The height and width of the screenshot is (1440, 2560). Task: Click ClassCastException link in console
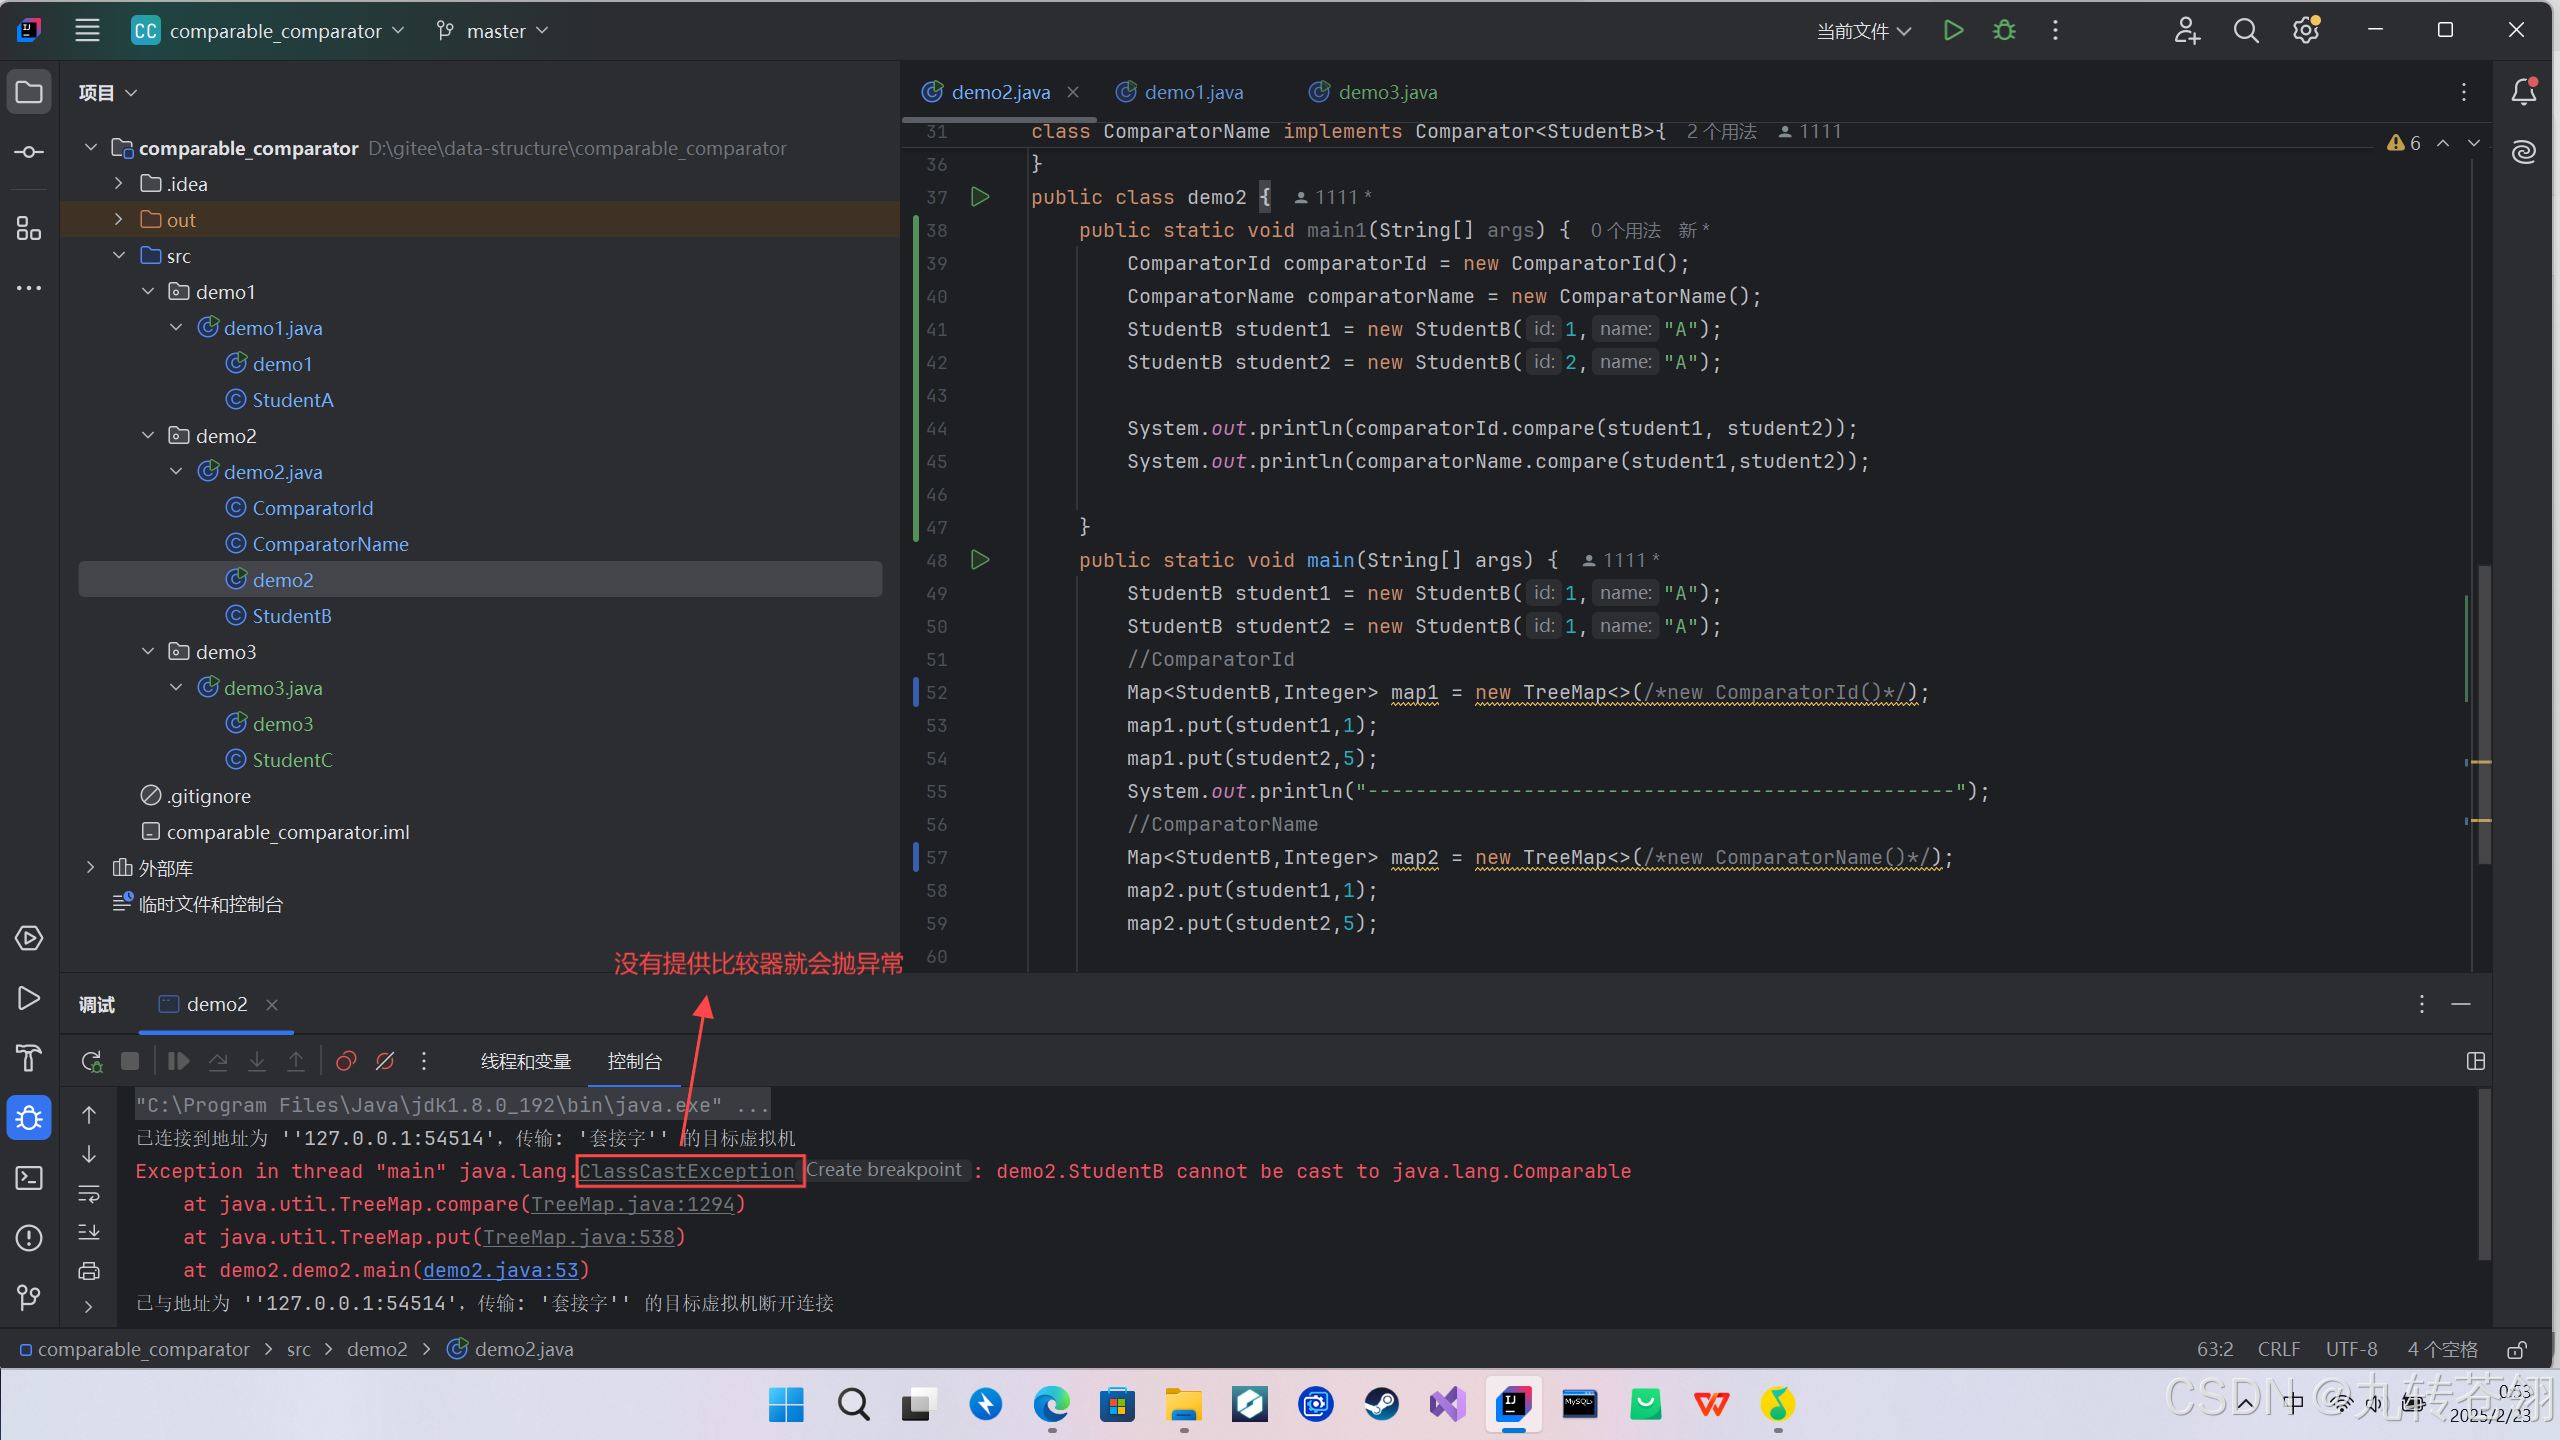687,1171
